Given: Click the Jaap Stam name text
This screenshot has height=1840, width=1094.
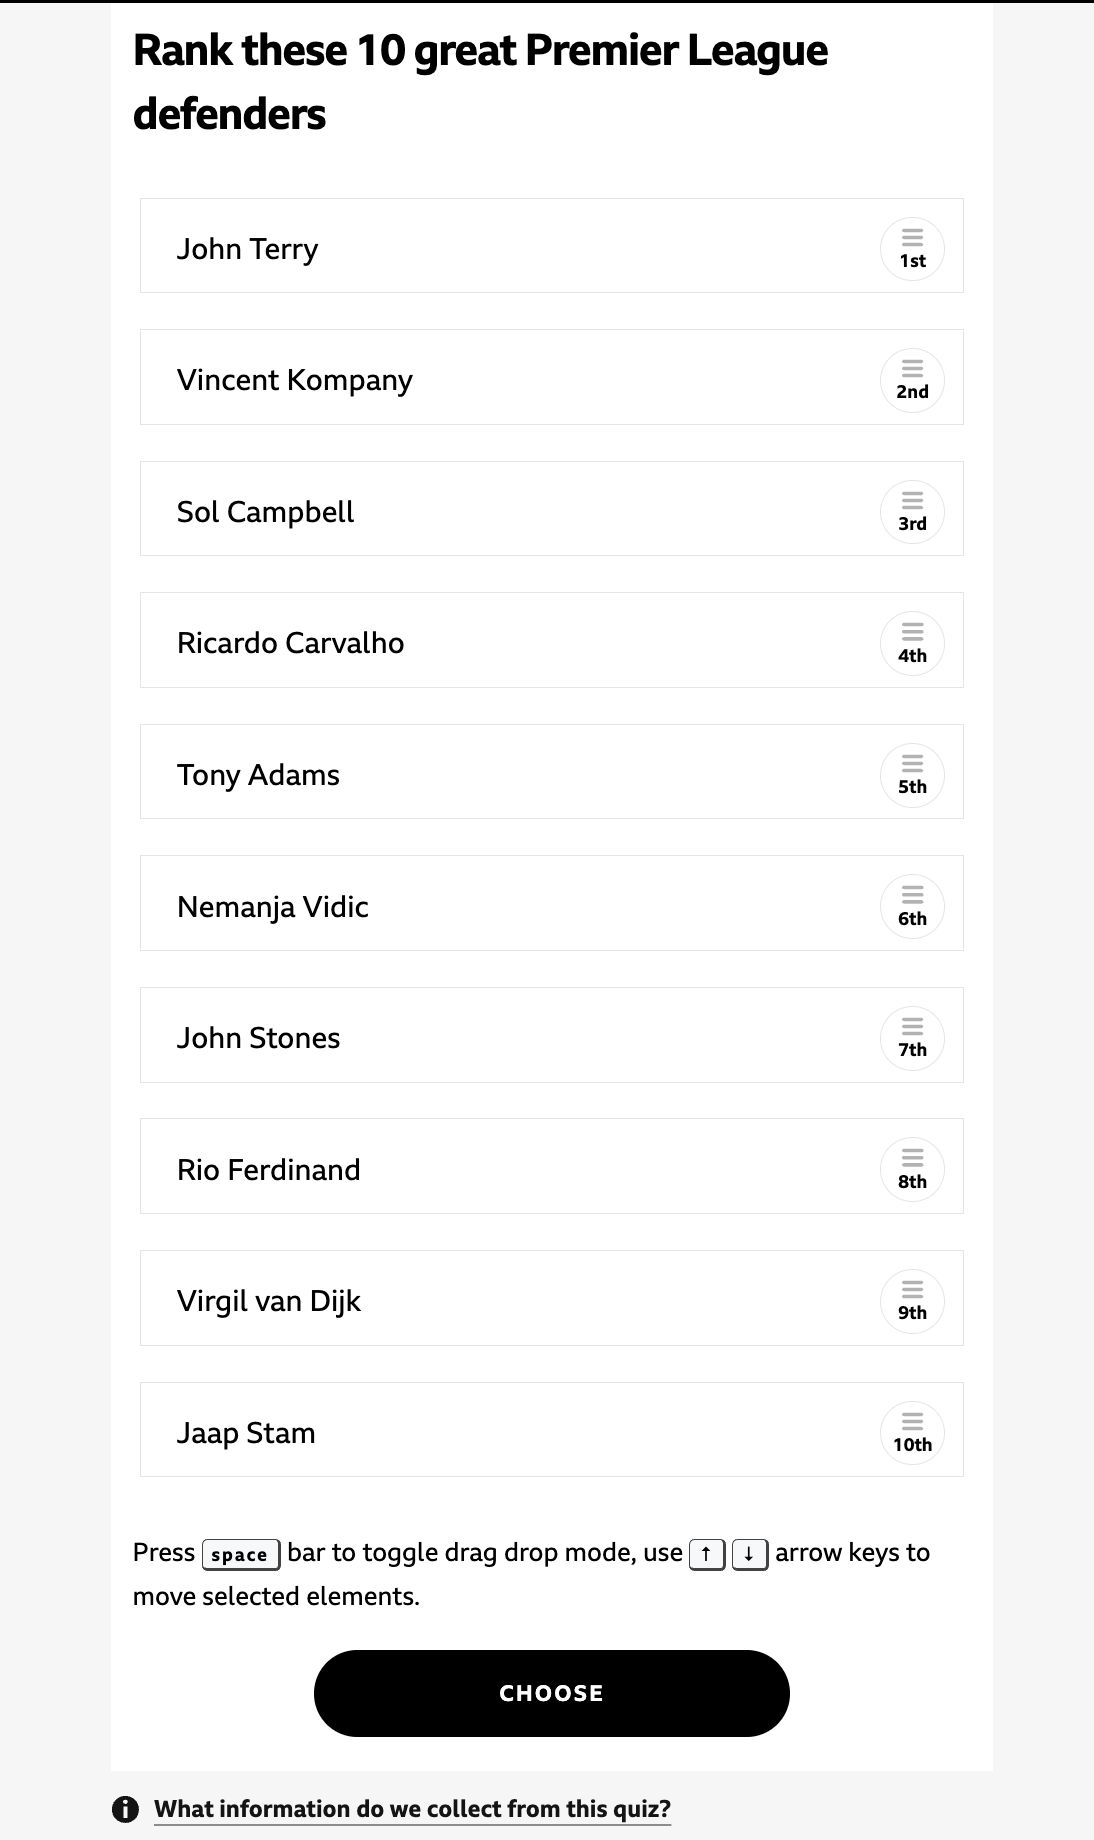Looking at the screenshot, I should [x=246, y=1433].
